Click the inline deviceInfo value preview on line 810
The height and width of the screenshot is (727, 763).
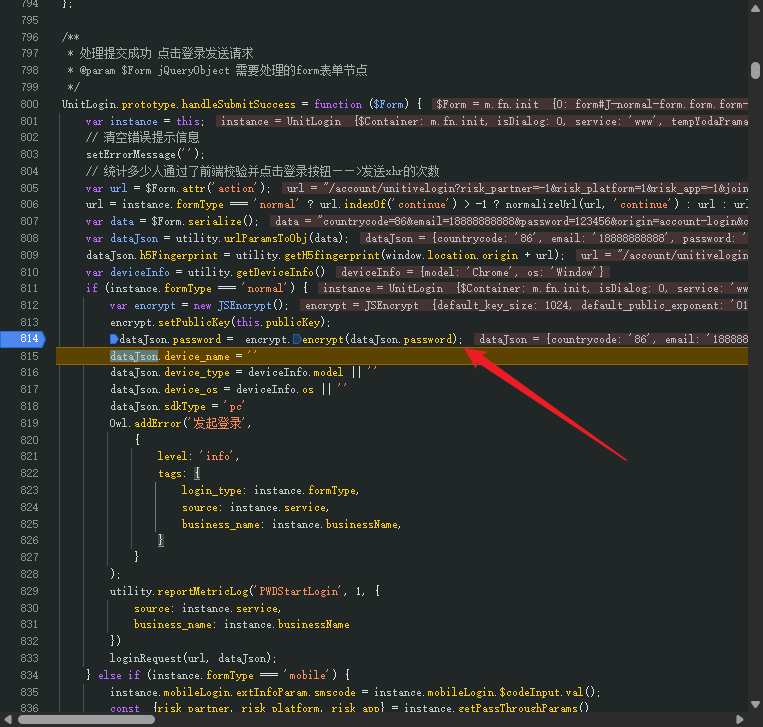pyautogui.click(x=472, y=272)
